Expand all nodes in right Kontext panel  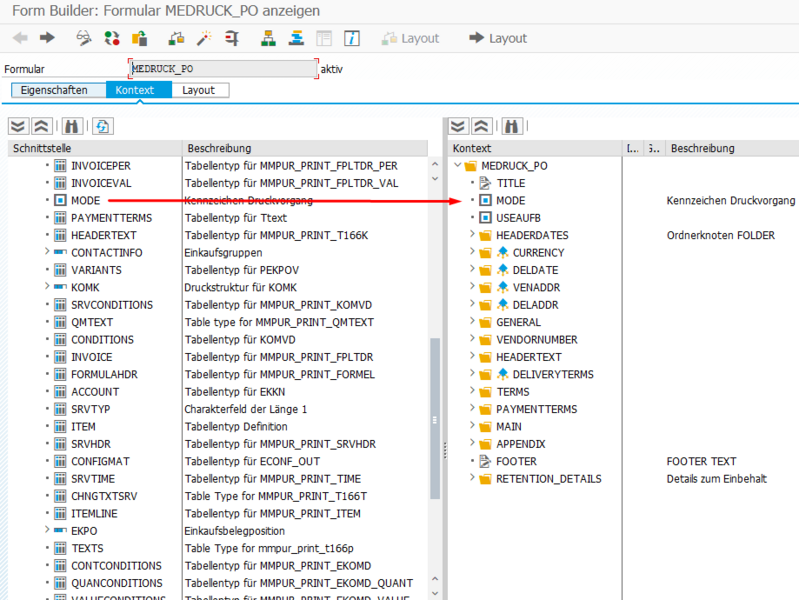point(458,126)
